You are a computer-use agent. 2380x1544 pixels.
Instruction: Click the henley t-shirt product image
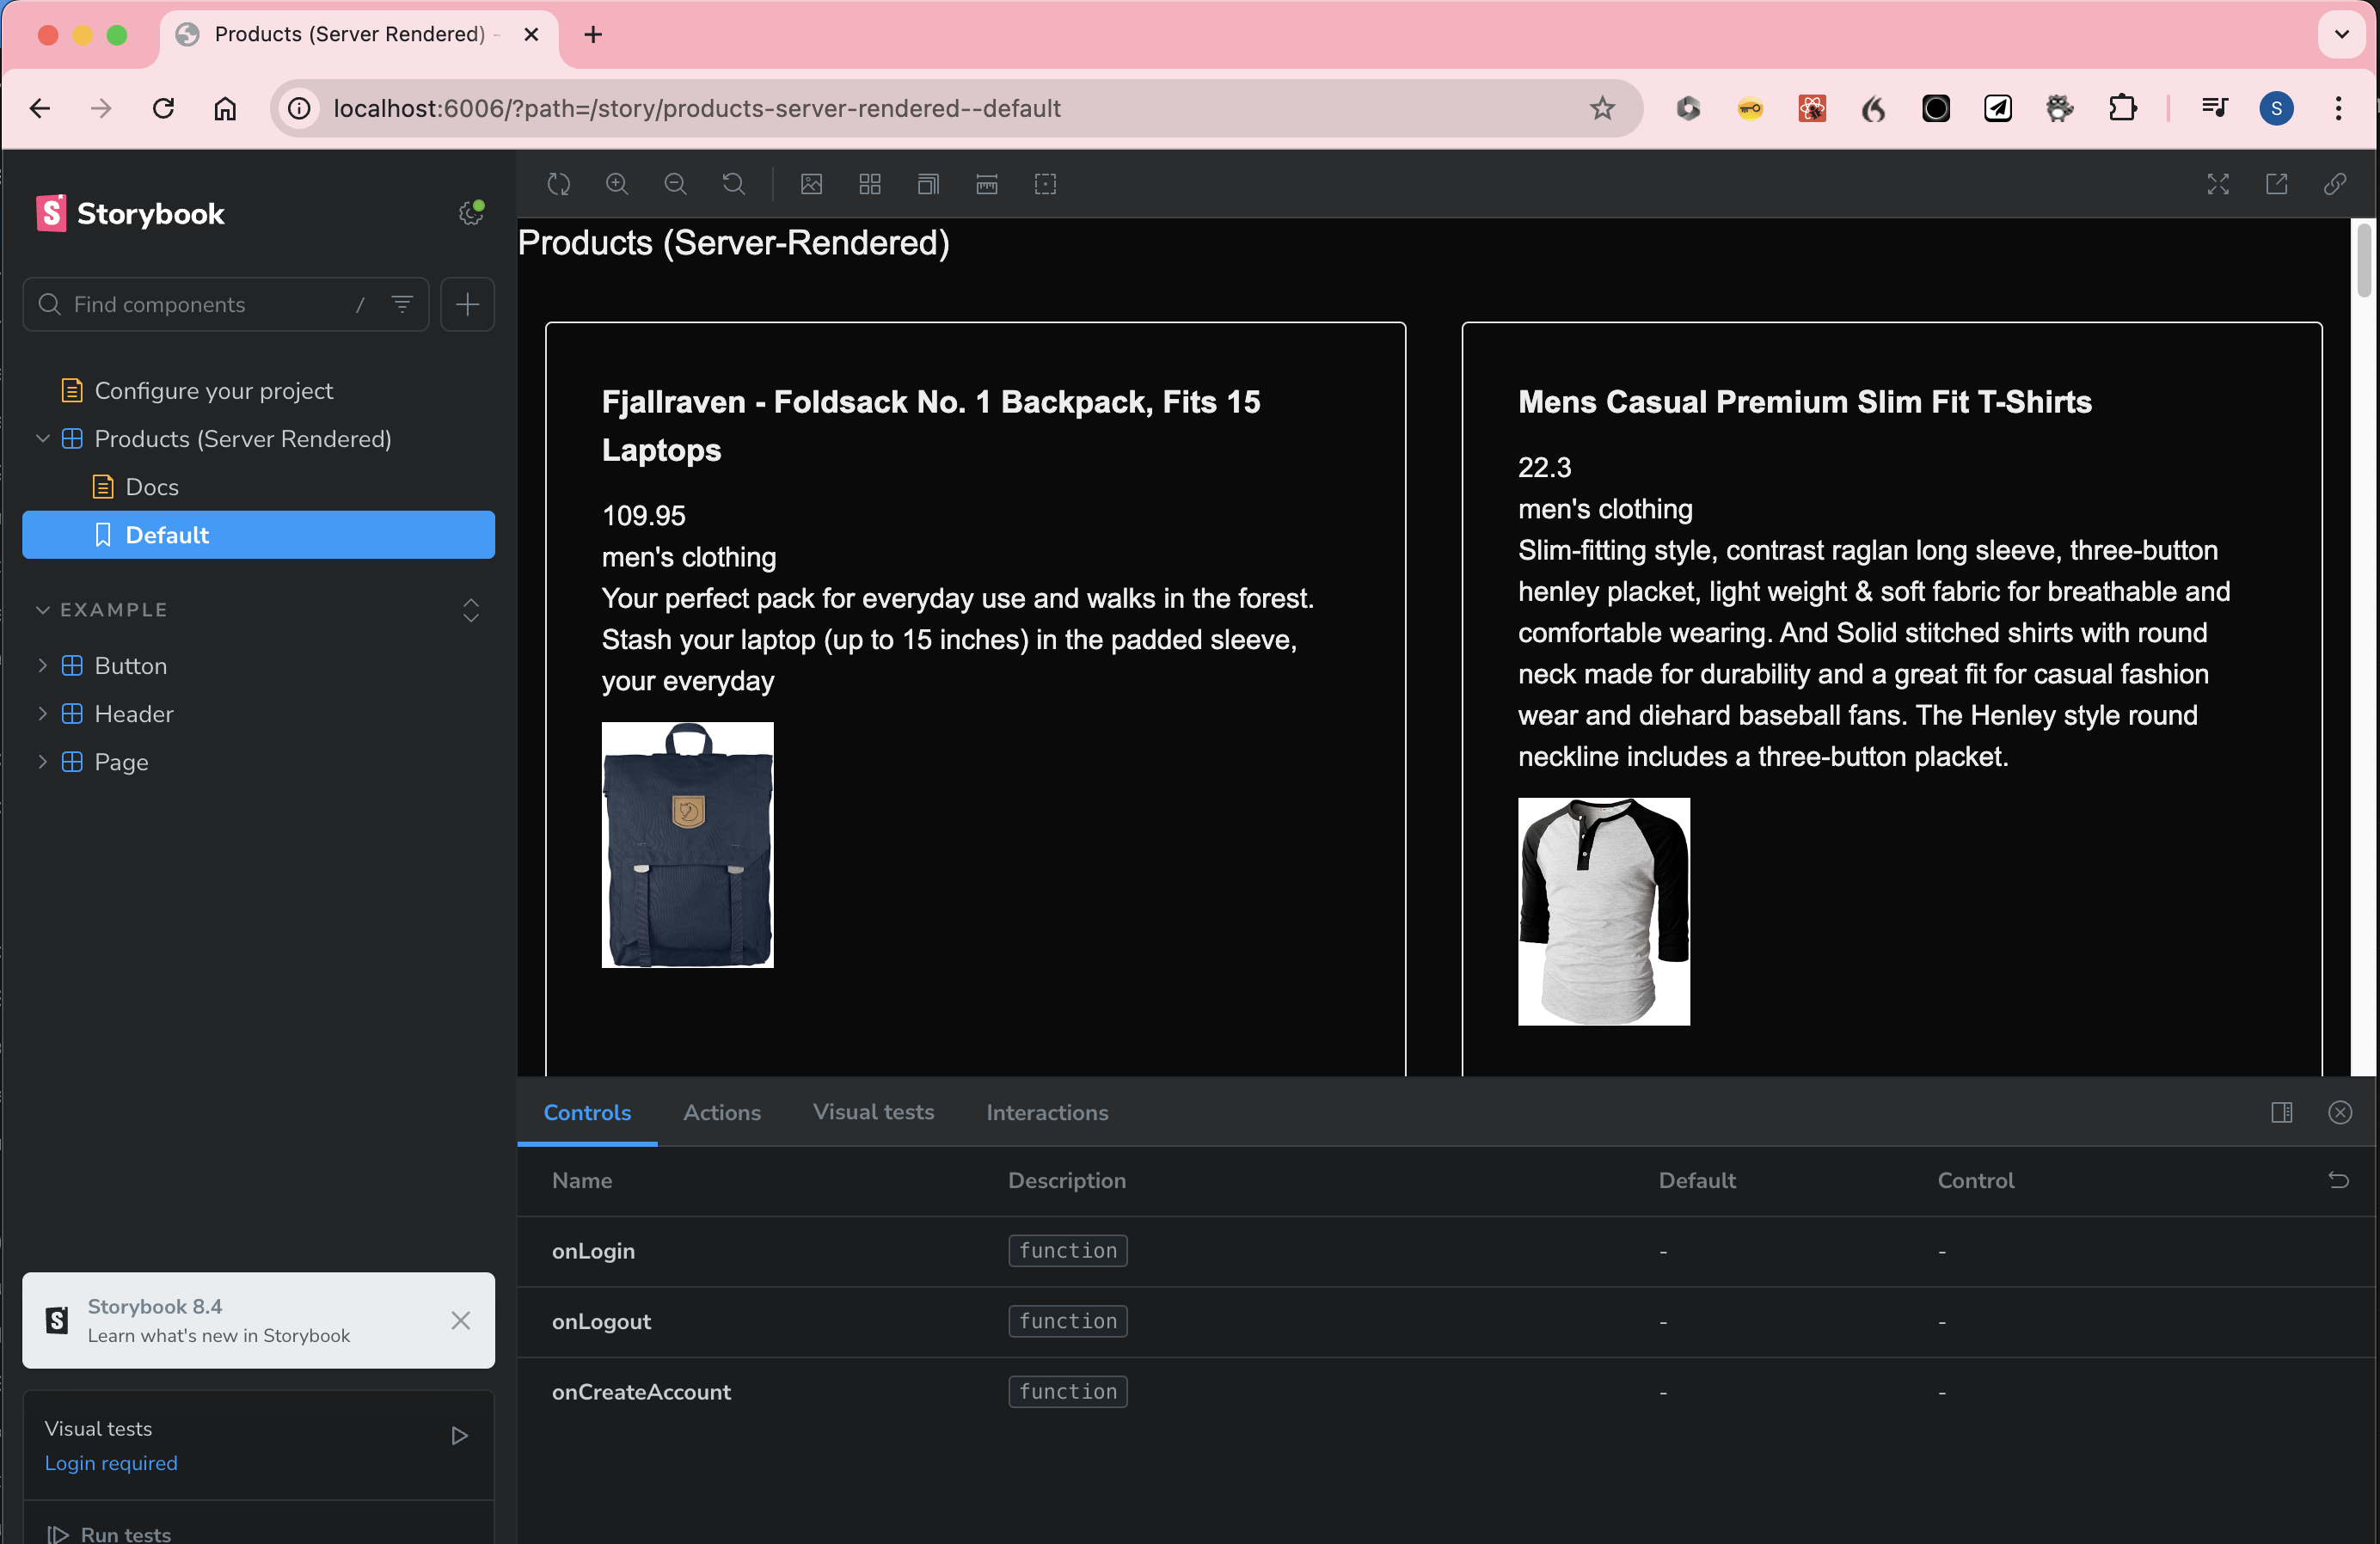click(1604, 911)
